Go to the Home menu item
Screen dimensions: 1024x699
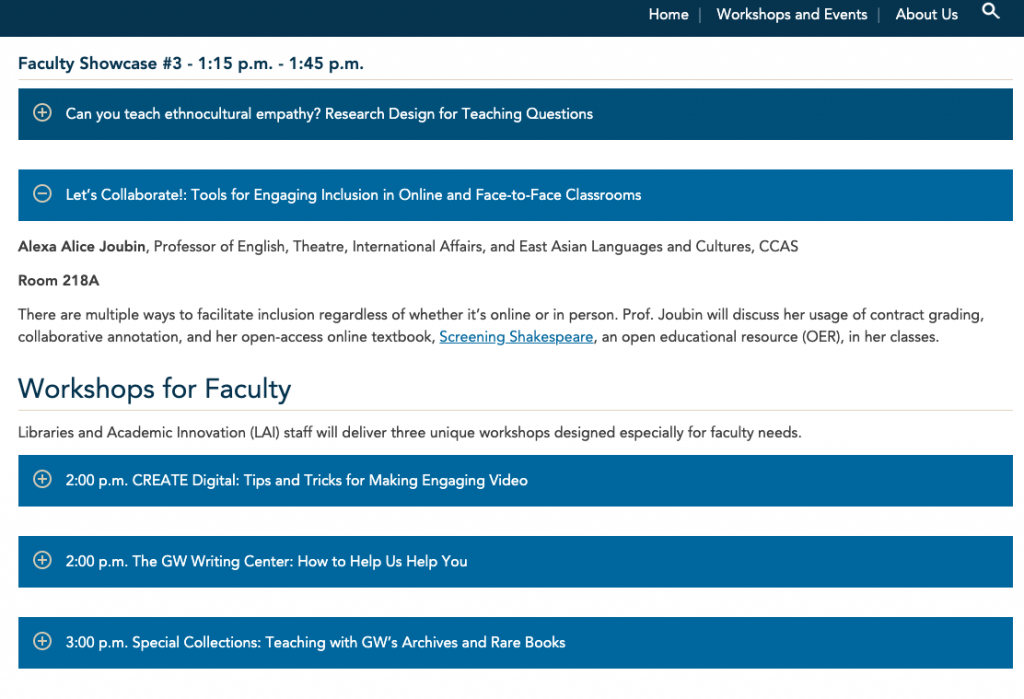(668, 14)
